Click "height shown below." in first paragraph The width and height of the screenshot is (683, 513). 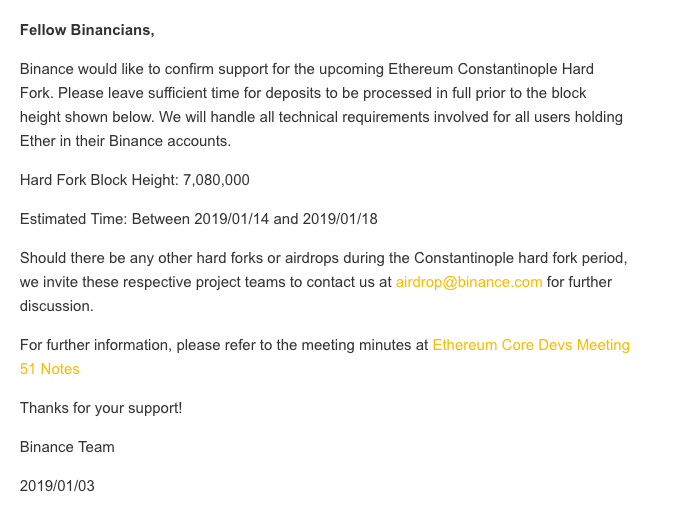(87, 117)
